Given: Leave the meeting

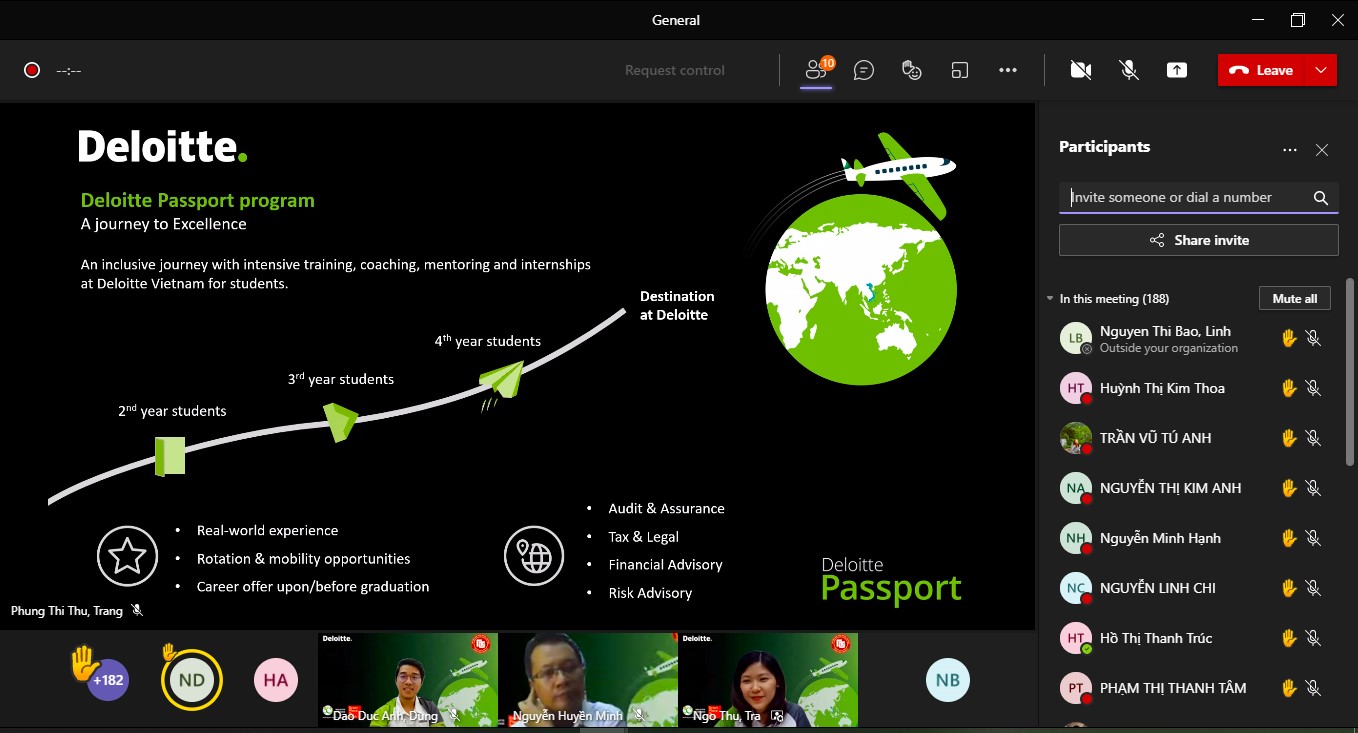Looking at the screenshot, I should [x=1262, y=70].
